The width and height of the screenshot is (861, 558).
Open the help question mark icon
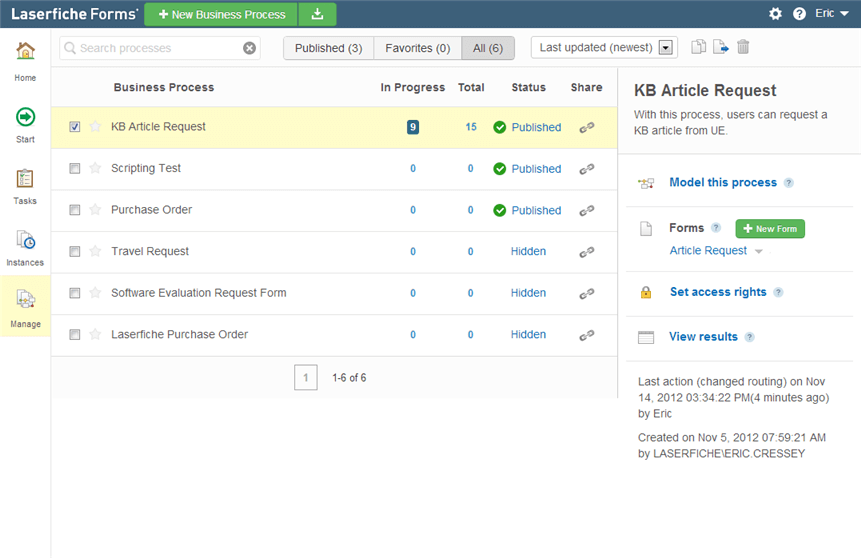tap(799, 14)
